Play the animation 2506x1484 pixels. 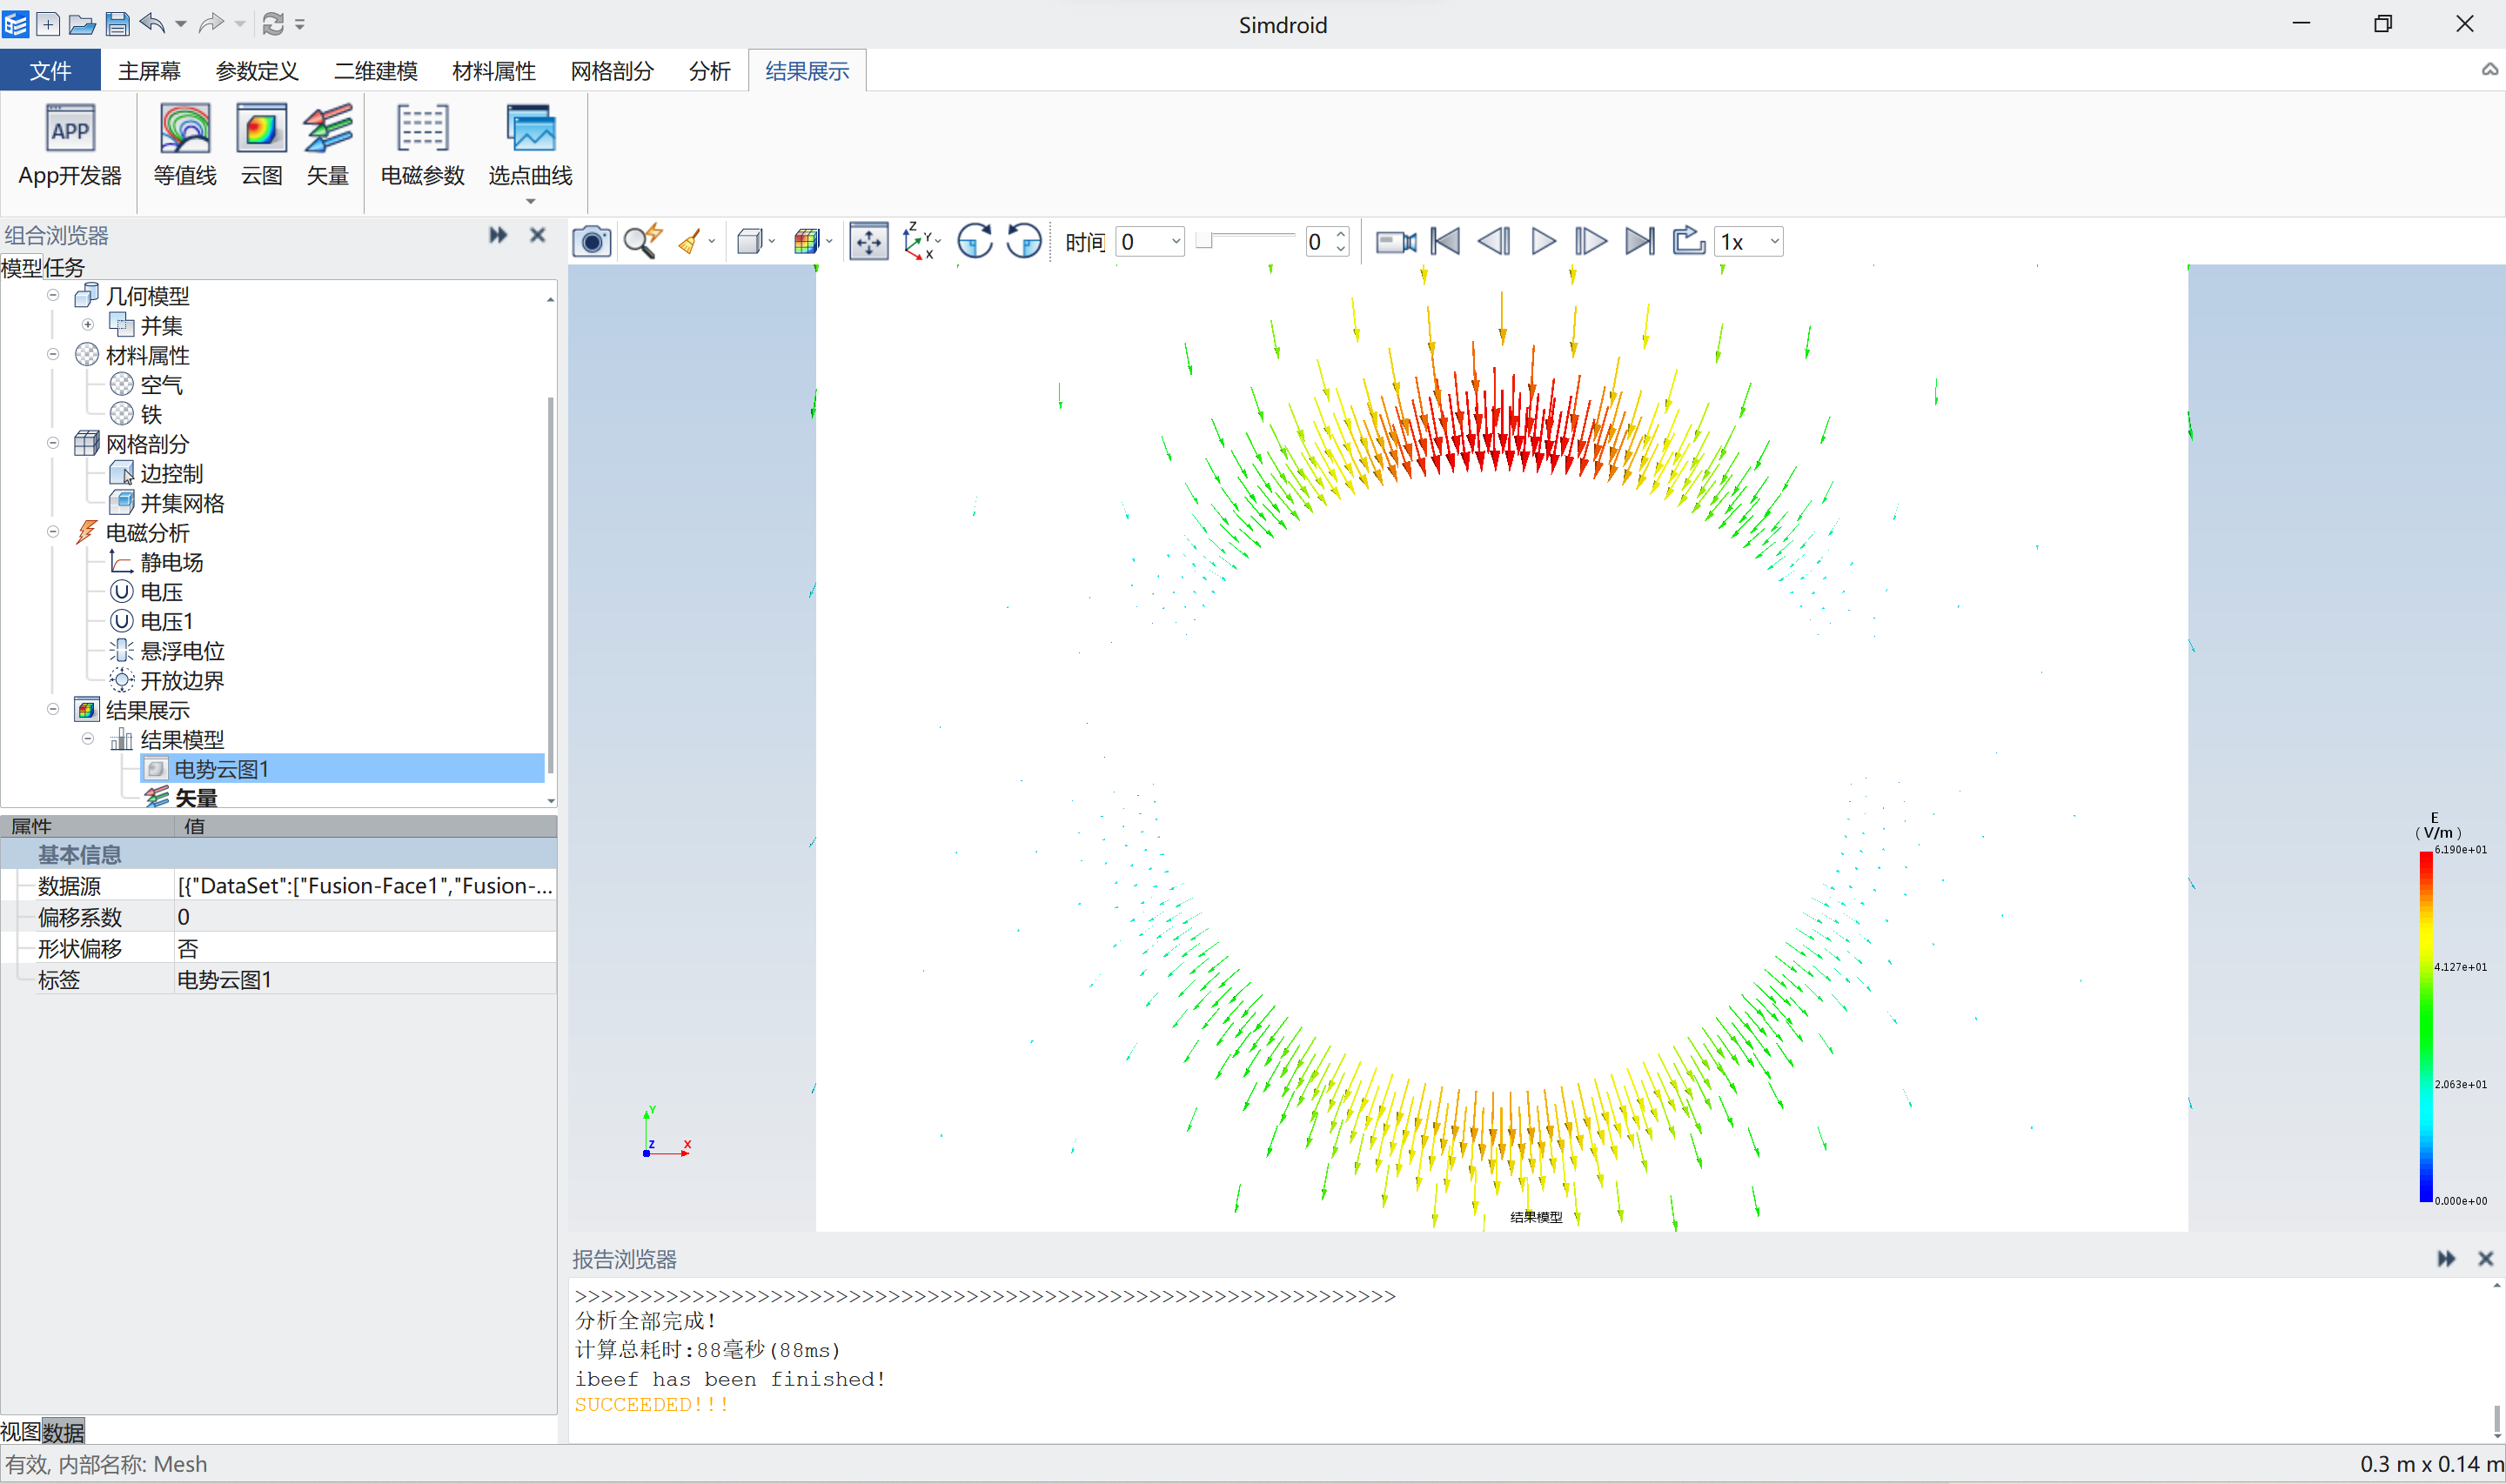pos(1543,241)
